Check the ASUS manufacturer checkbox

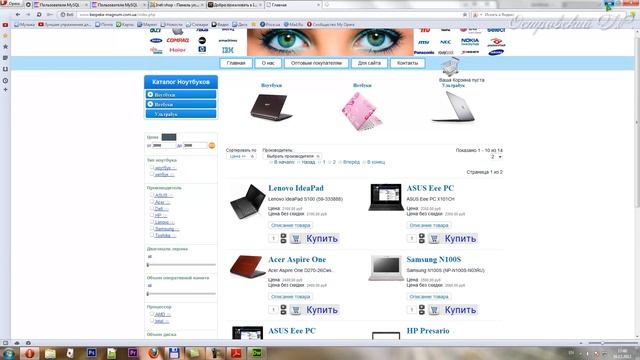pos(152,195)
